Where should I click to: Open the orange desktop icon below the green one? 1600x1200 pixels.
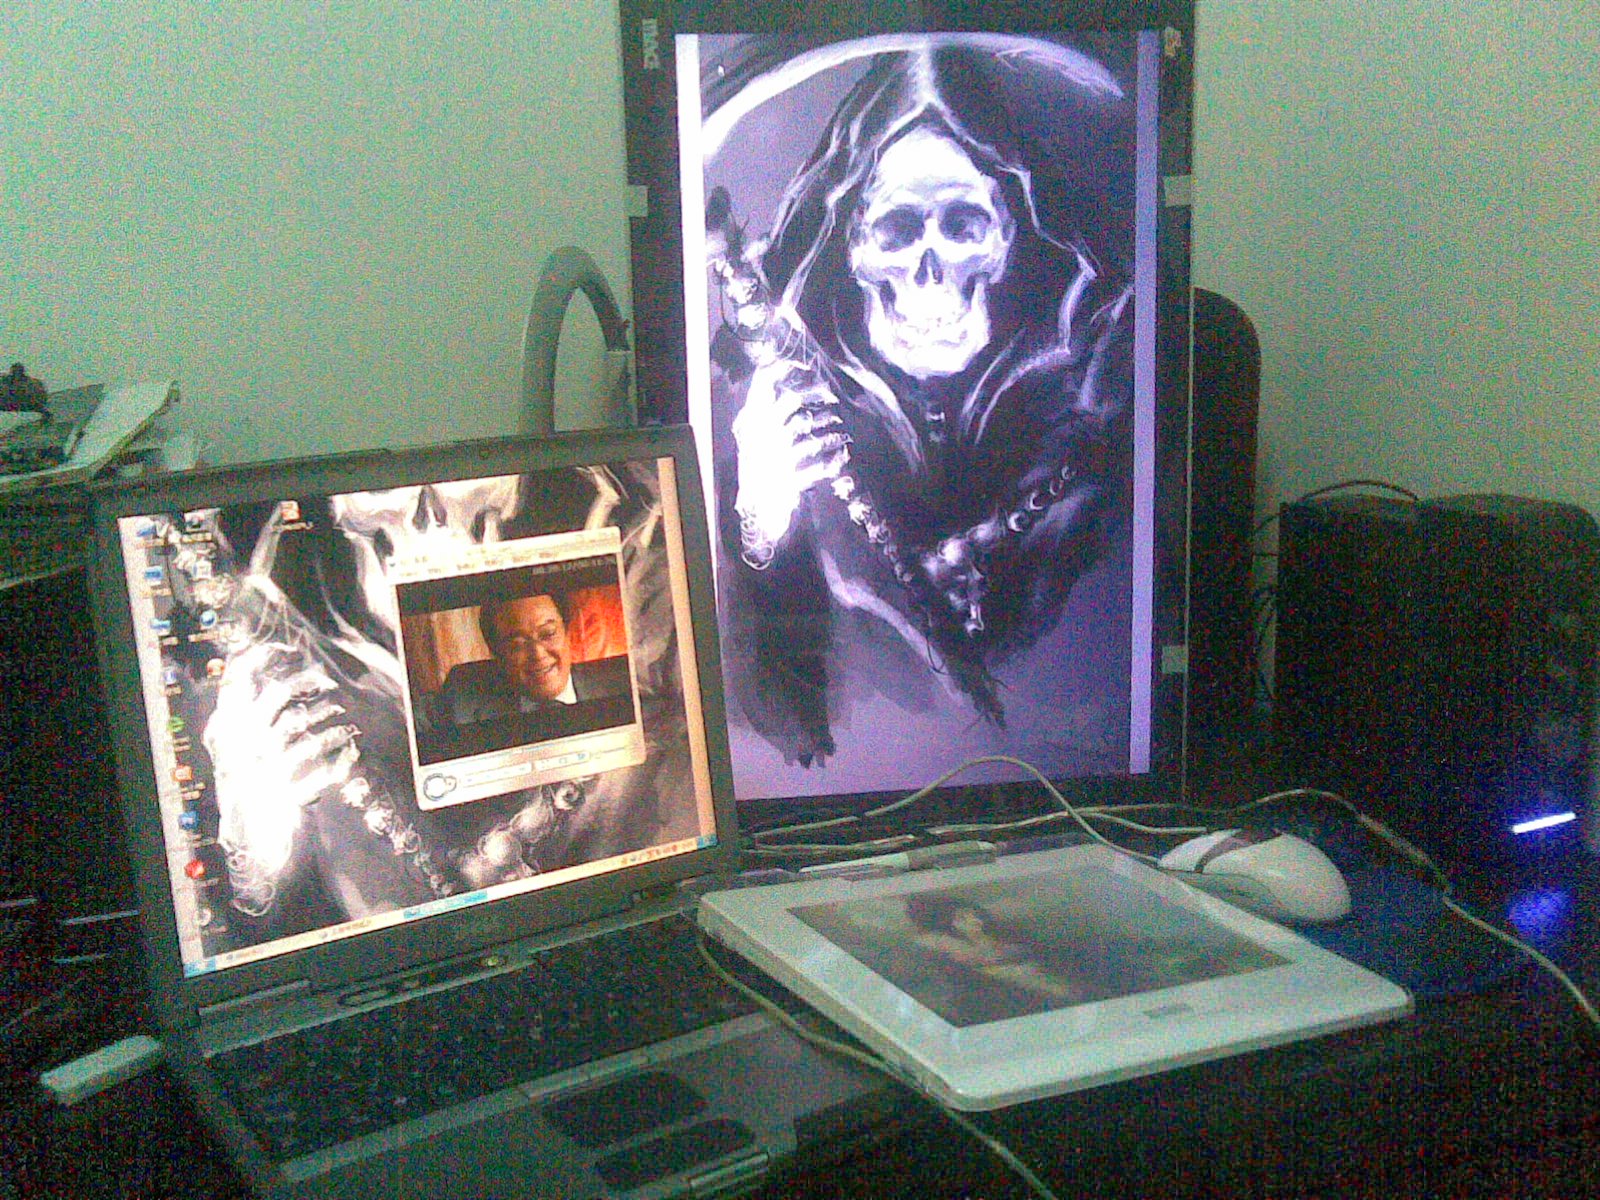coord(183,773)
